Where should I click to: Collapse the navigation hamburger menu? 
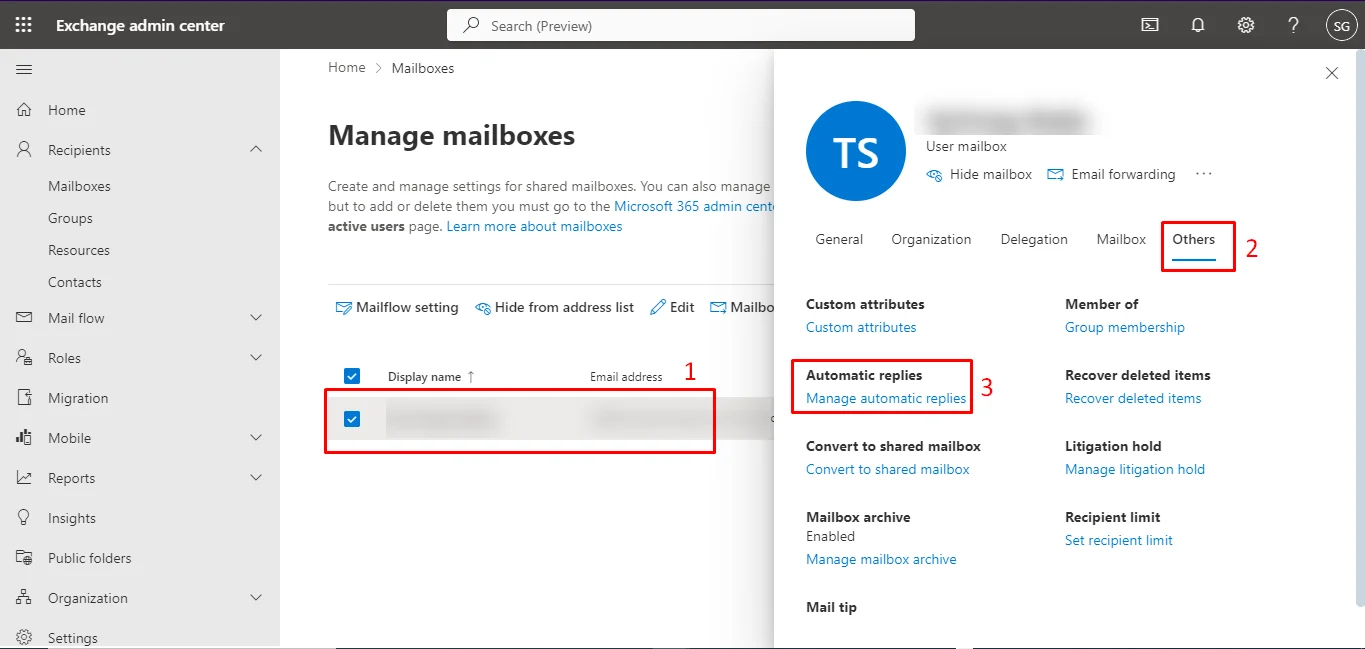coord(24,69)
